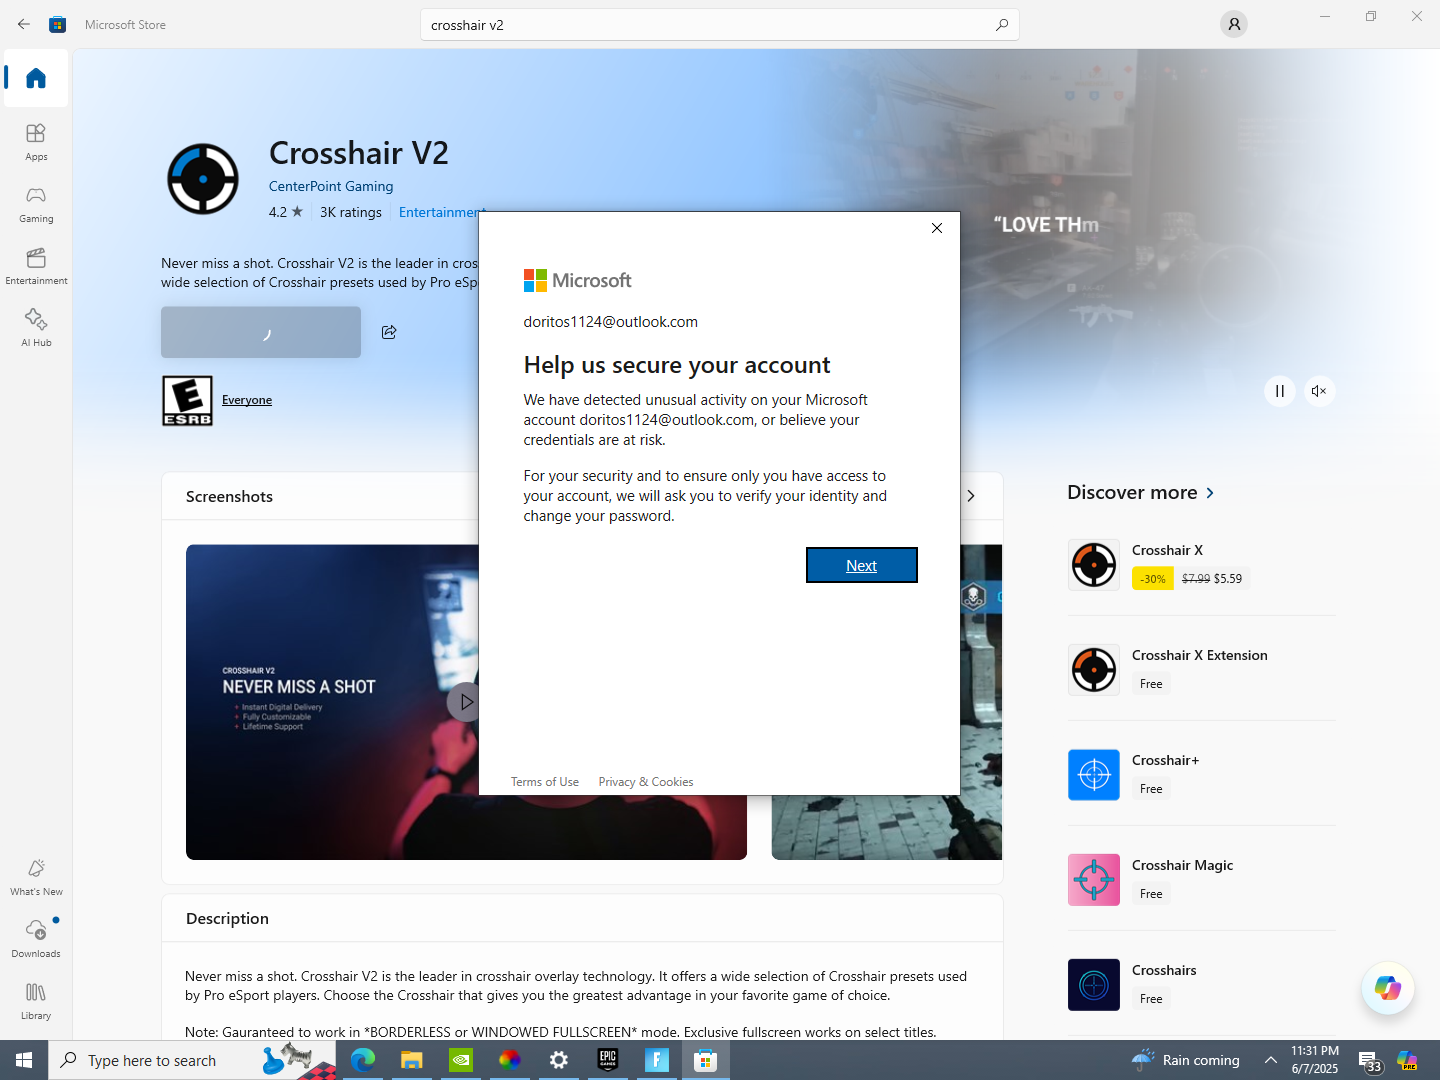
Task: Click the 3K ratings text
Action: pyautogui.click(x=351, y=212)
